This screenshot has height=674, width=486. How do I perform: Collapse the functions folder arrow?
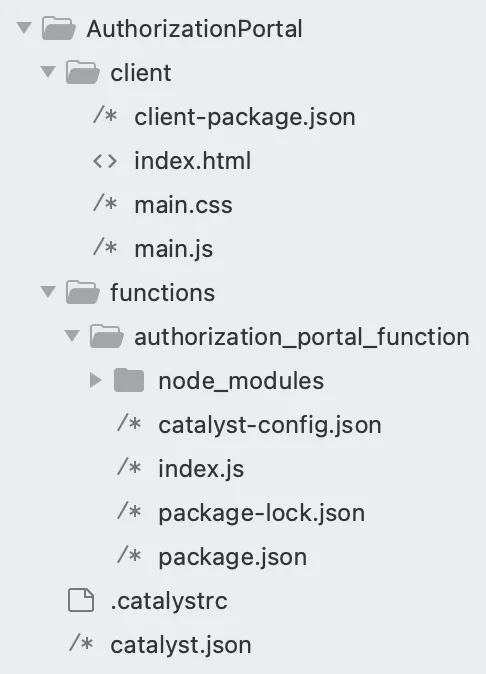48,292
